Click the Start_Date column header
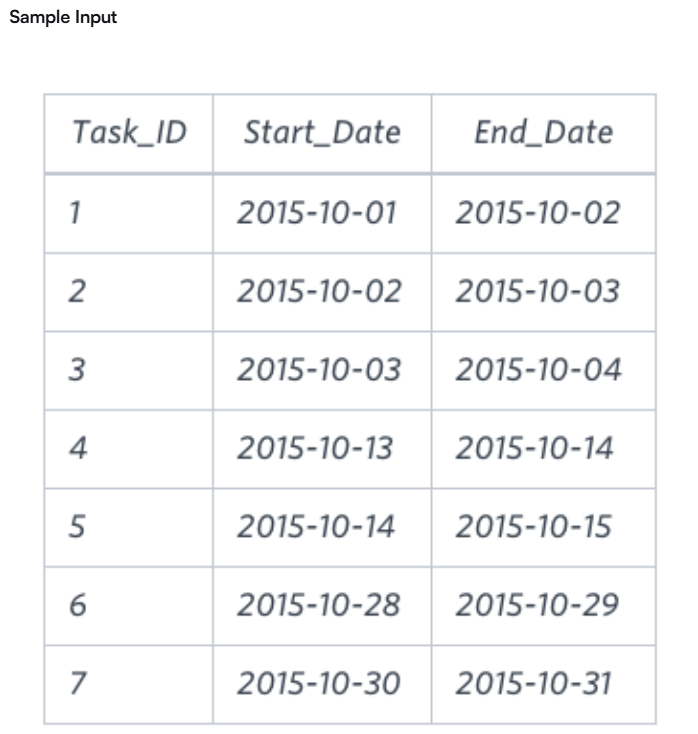The image size is (698, 734). point(322,132)
